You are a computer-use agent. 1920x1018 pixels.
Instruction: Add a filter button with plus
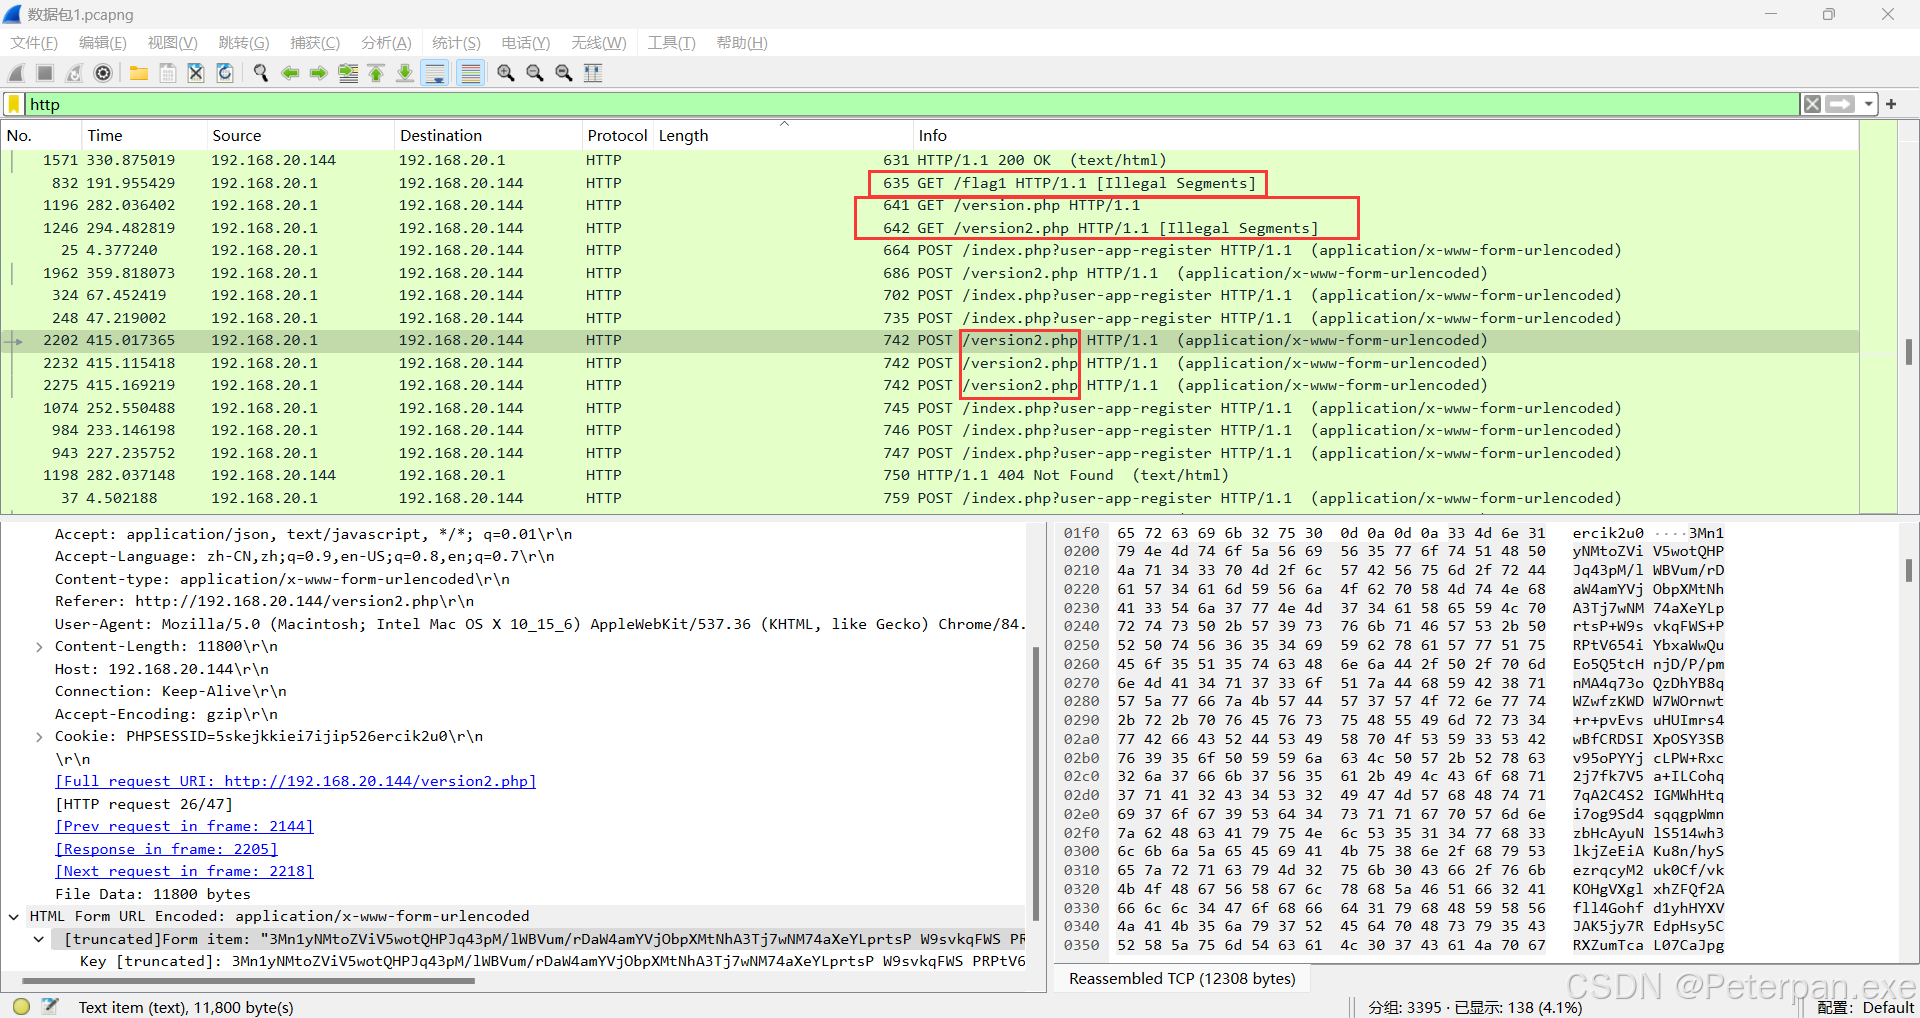[x=1891, y=104]
